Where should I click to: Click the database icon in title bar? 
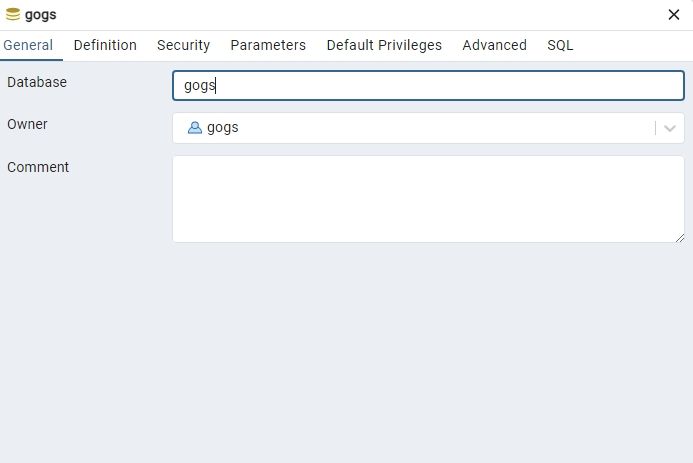pyautogui.click(x=13, y=15)
